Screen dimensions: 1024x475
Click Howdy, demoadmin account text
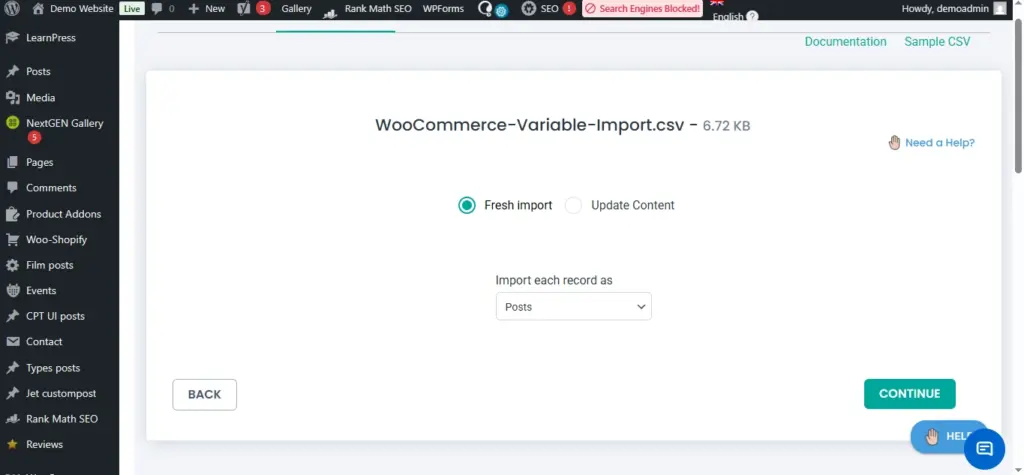(945, 8)
